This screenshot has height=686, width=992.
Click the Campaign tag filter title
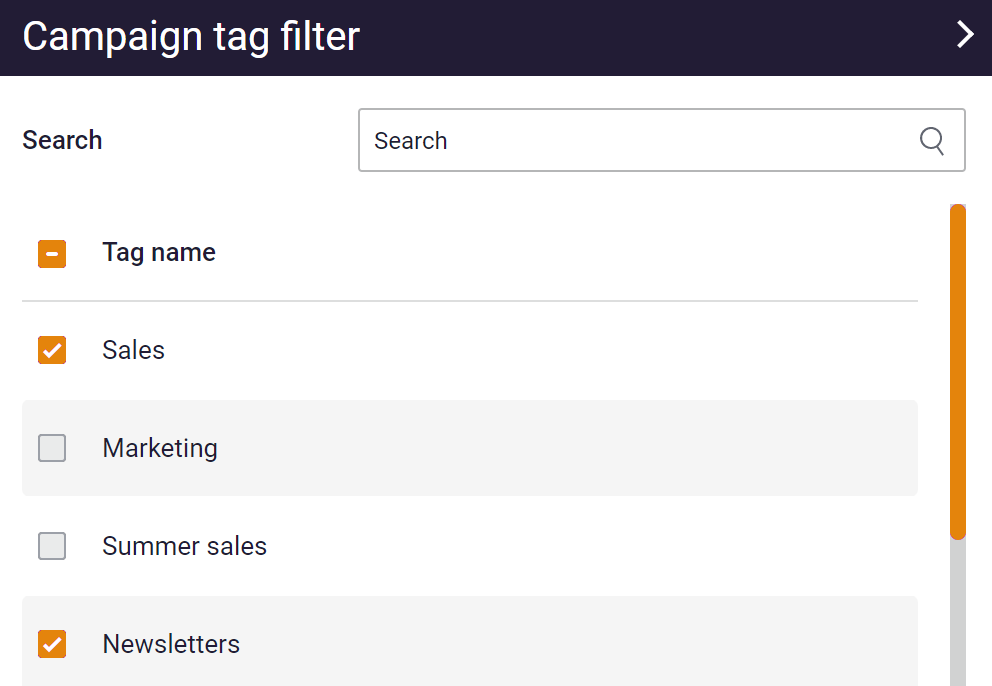(x=191, y=36)
